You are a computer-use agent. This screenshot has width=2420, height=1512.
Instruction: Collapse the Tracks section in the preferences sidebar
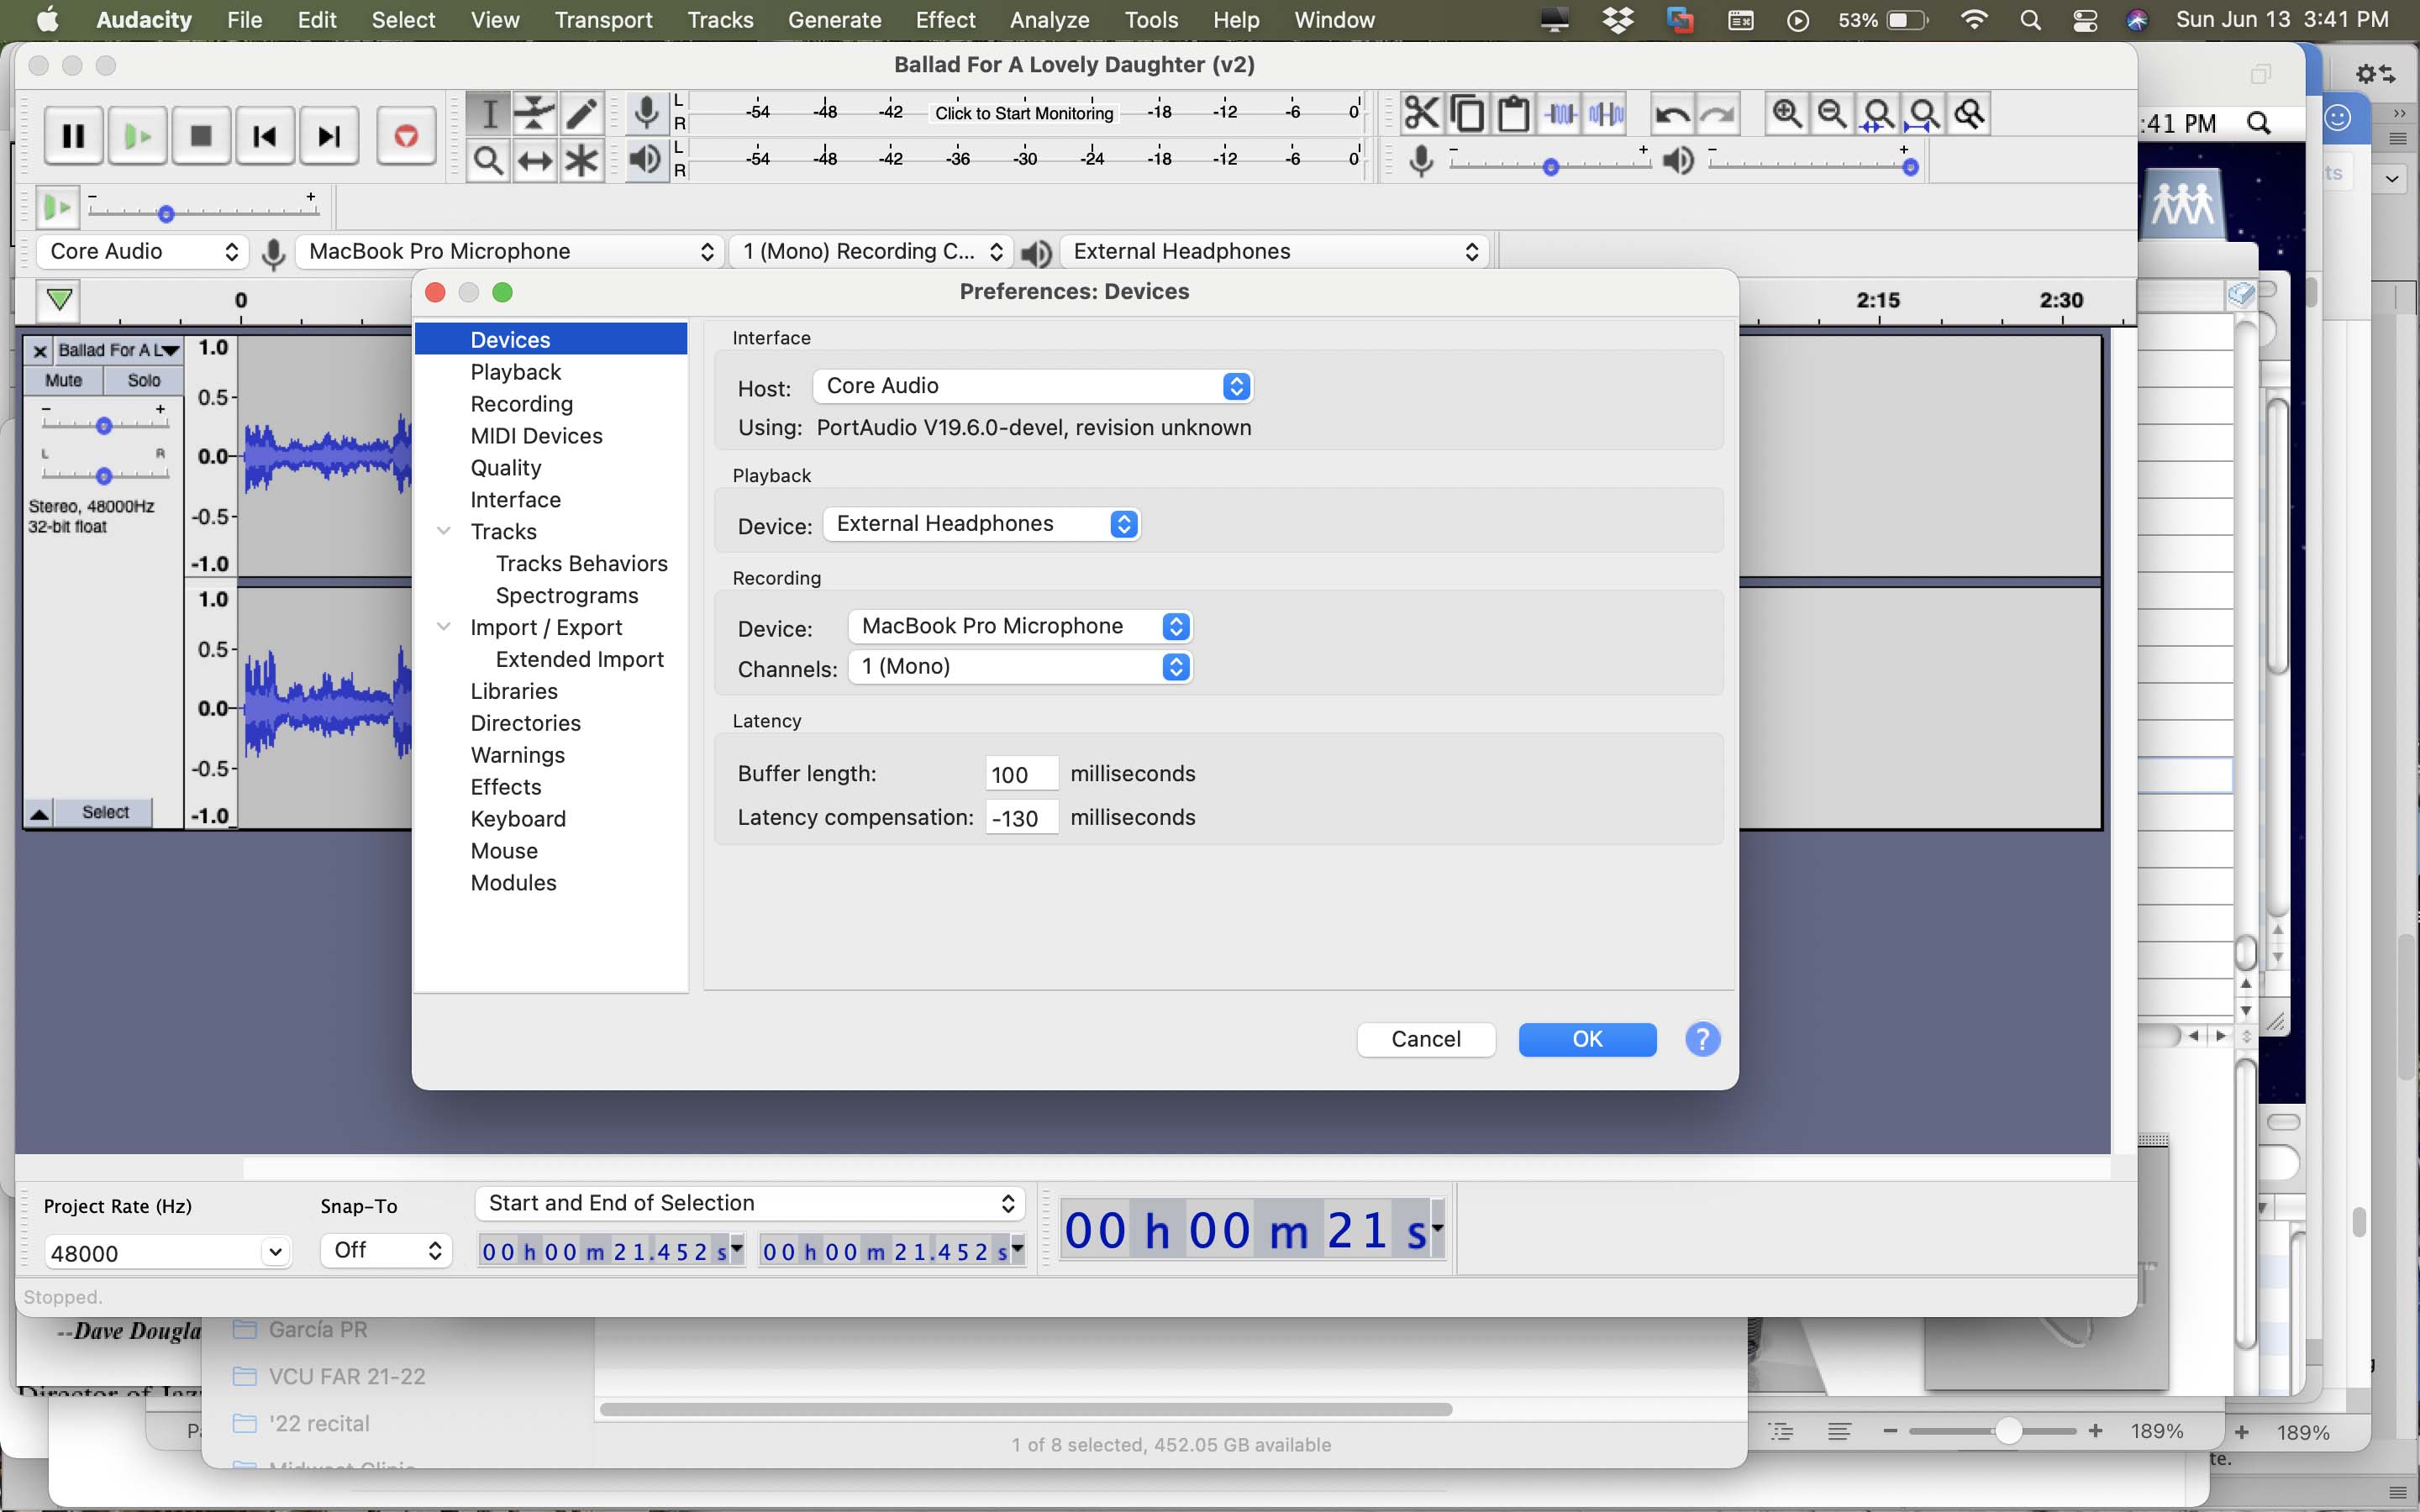[443, 531]
